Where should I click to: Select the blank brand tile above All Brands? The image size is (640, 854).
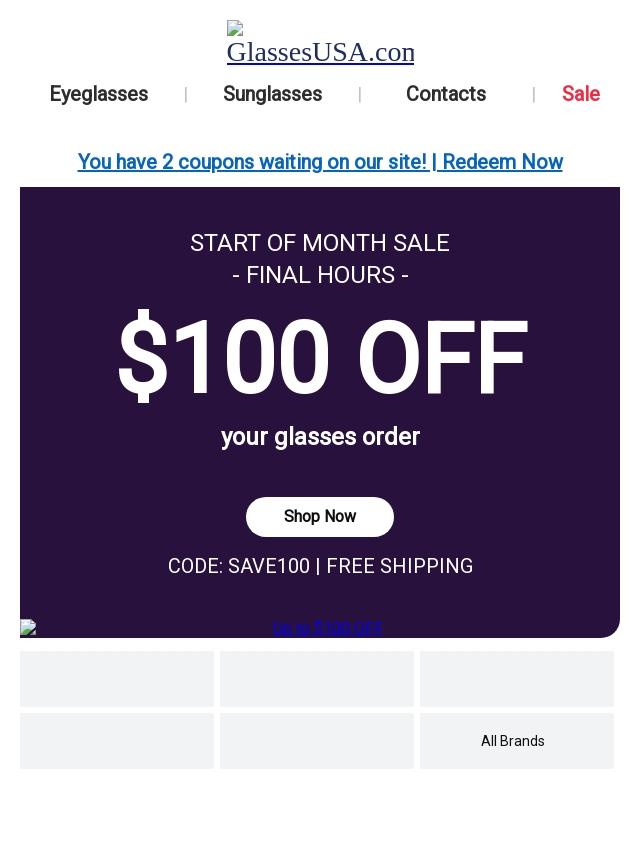[x=516, y=679]
